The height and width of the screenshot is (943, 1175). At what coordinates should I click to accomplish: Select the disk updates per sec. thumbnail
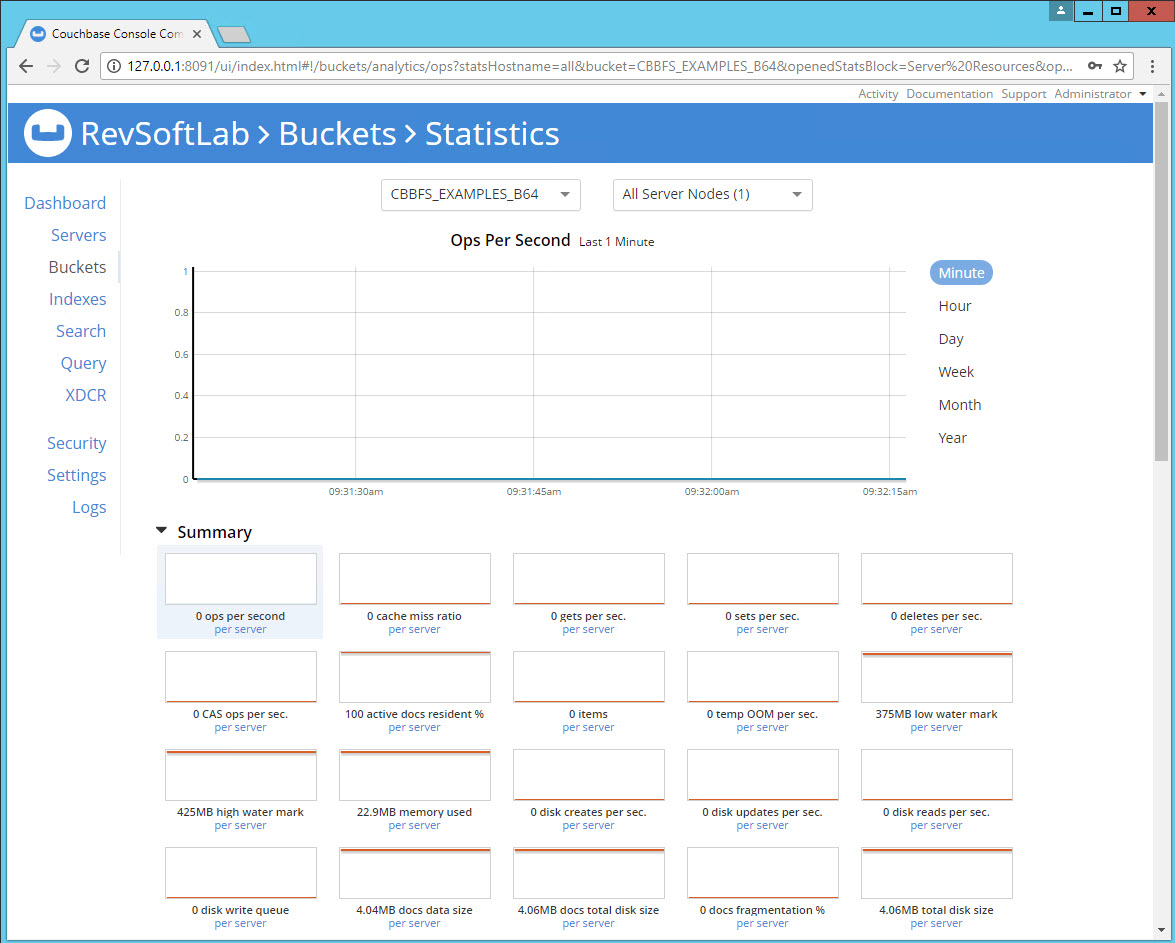[762, 775]
